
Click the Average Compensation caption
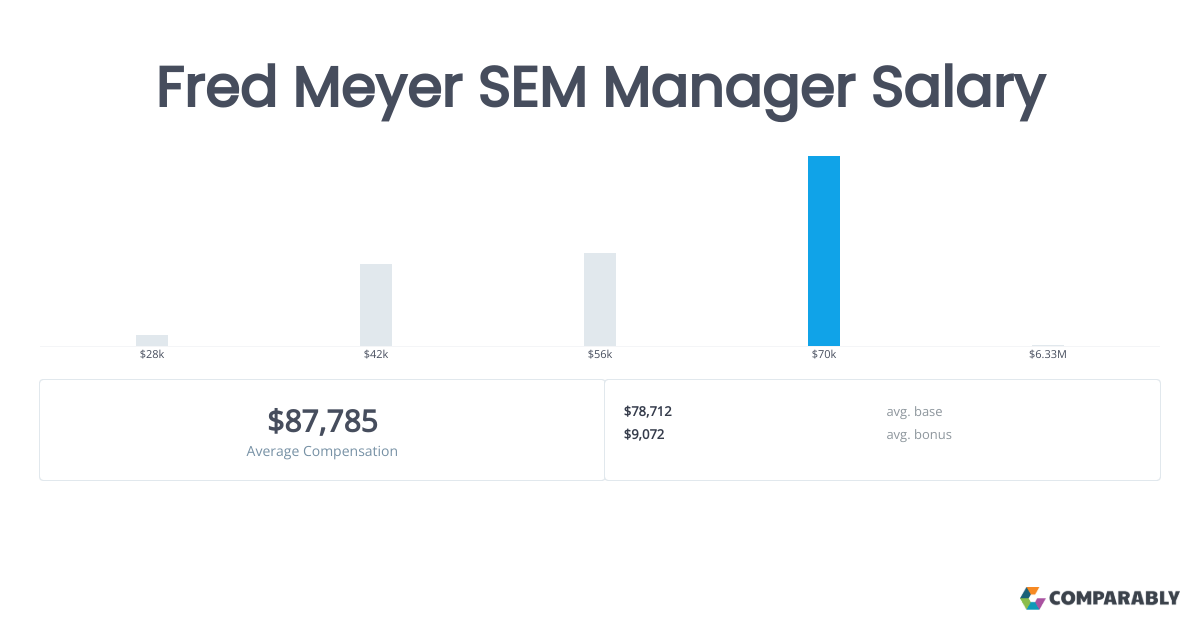coord(322,451)
